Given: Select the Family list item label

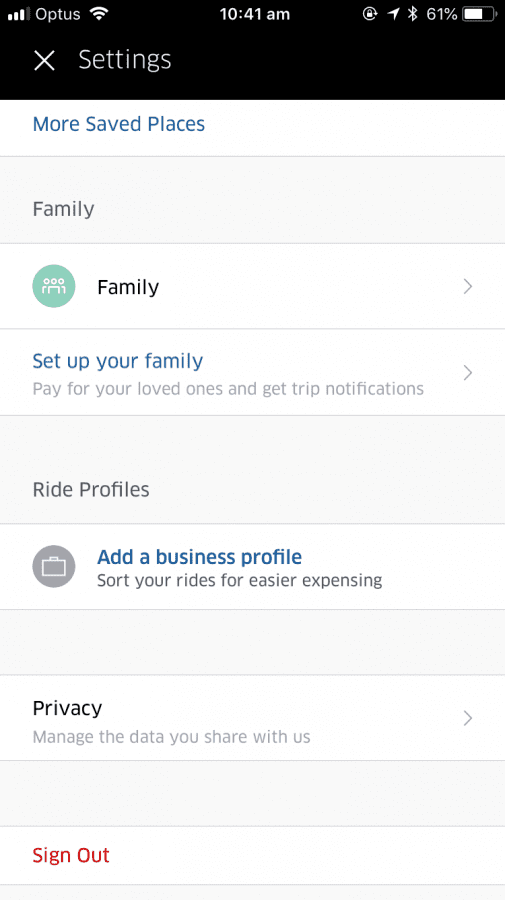Looking at the screenshot, I should [128, 287].
